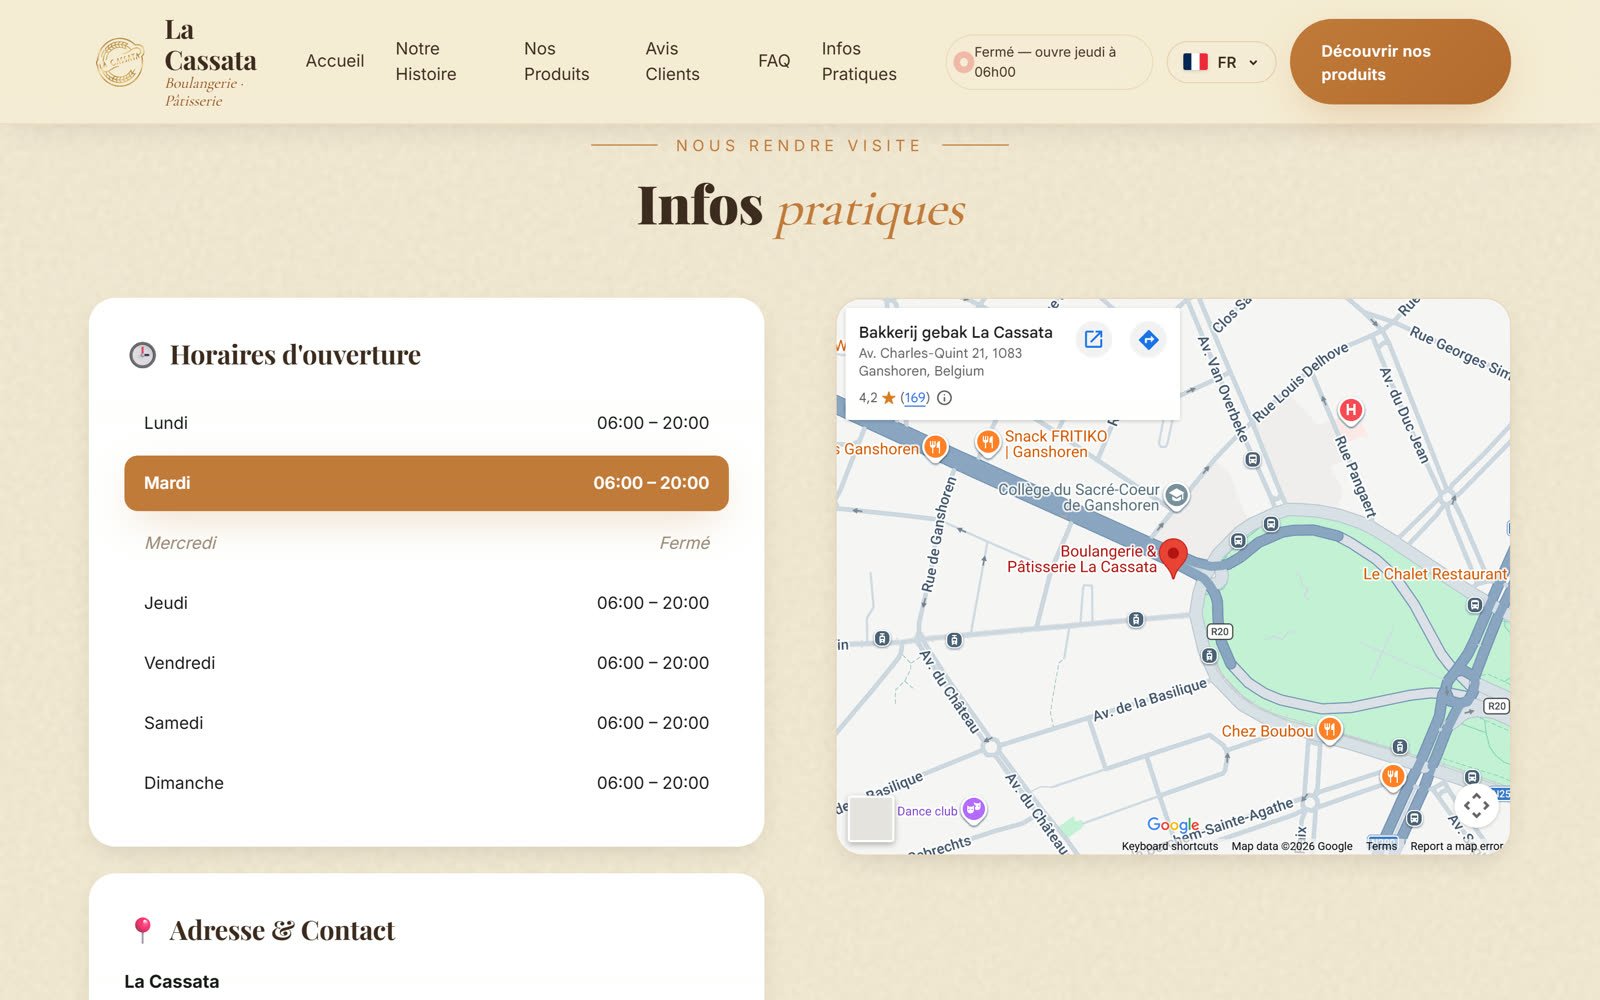Image resolution: width=1600 pixels, height=1000 pixels.
Task: Click the Keyboard shortcuts map link
Action: coord(1170,846)
